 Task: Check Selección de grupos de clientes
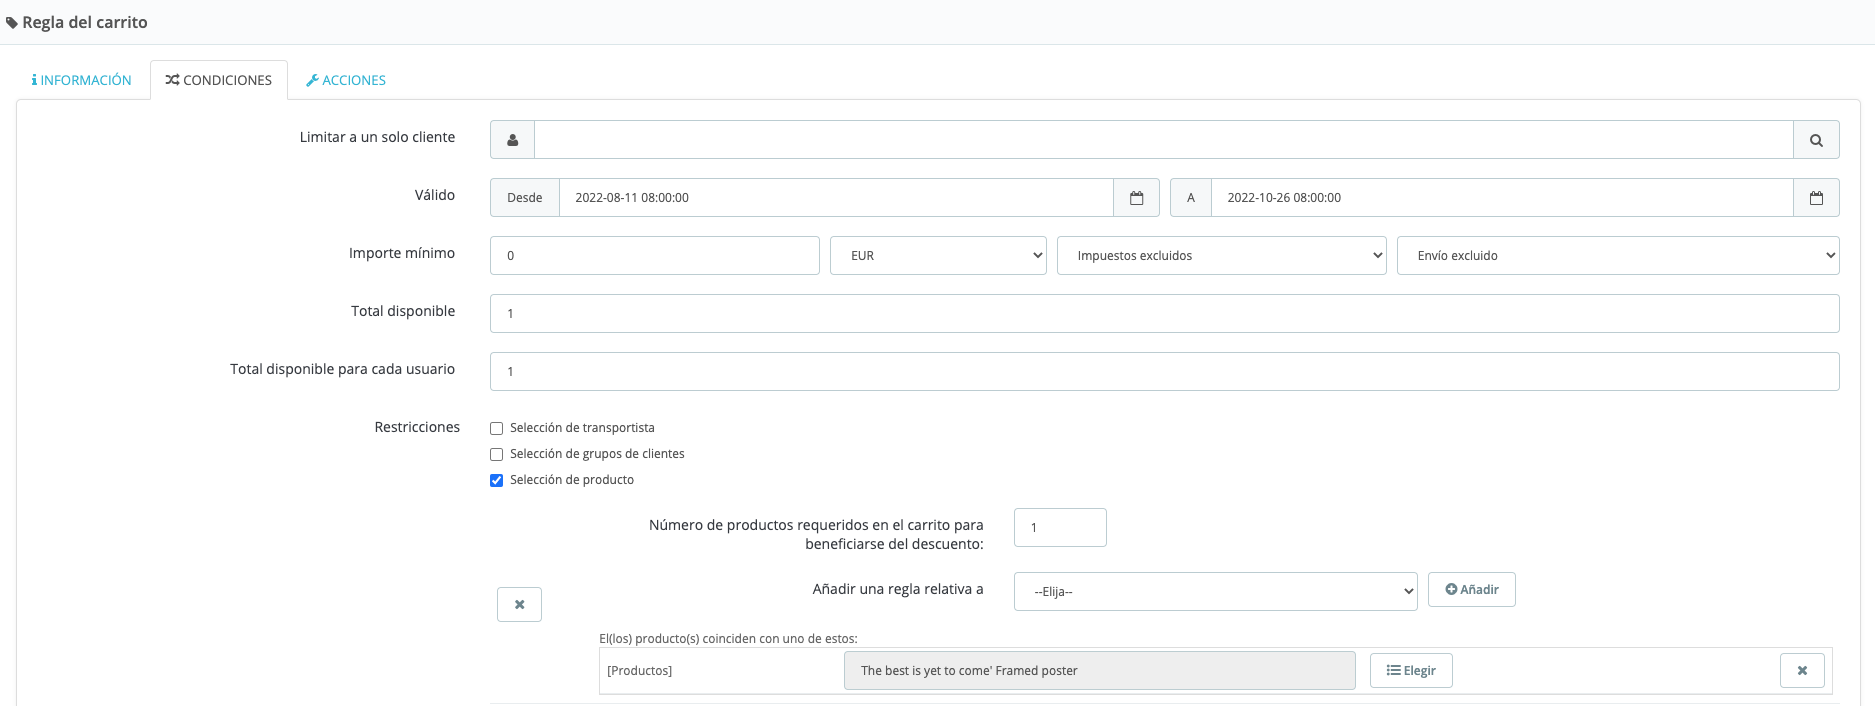tap(497, 455)
